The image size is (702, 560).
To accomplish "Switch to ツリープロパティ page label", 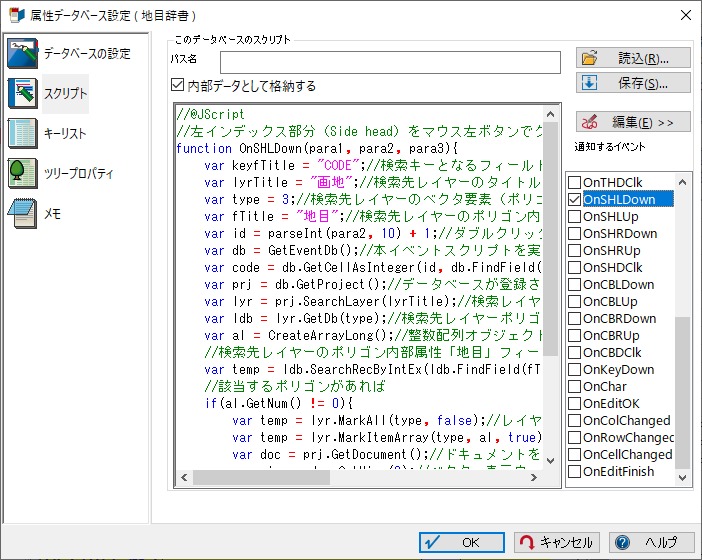I will [x=78, y=173].
